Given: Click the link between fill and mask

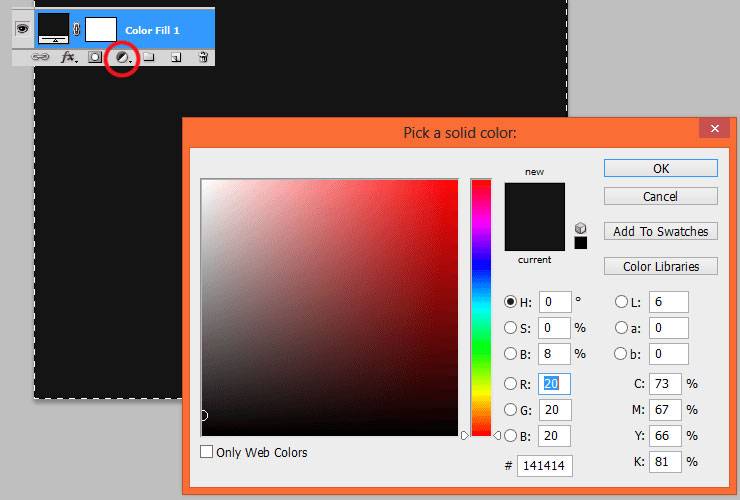Looking at the screenshot, I should (76, 29).
